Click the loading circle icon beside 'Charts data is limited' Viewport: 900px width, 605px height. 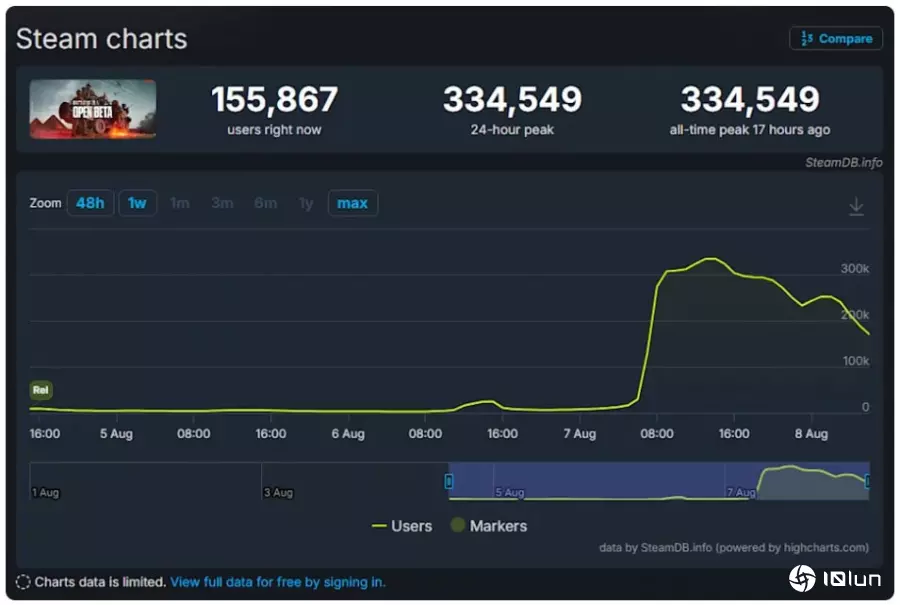[x=23, y=582]
